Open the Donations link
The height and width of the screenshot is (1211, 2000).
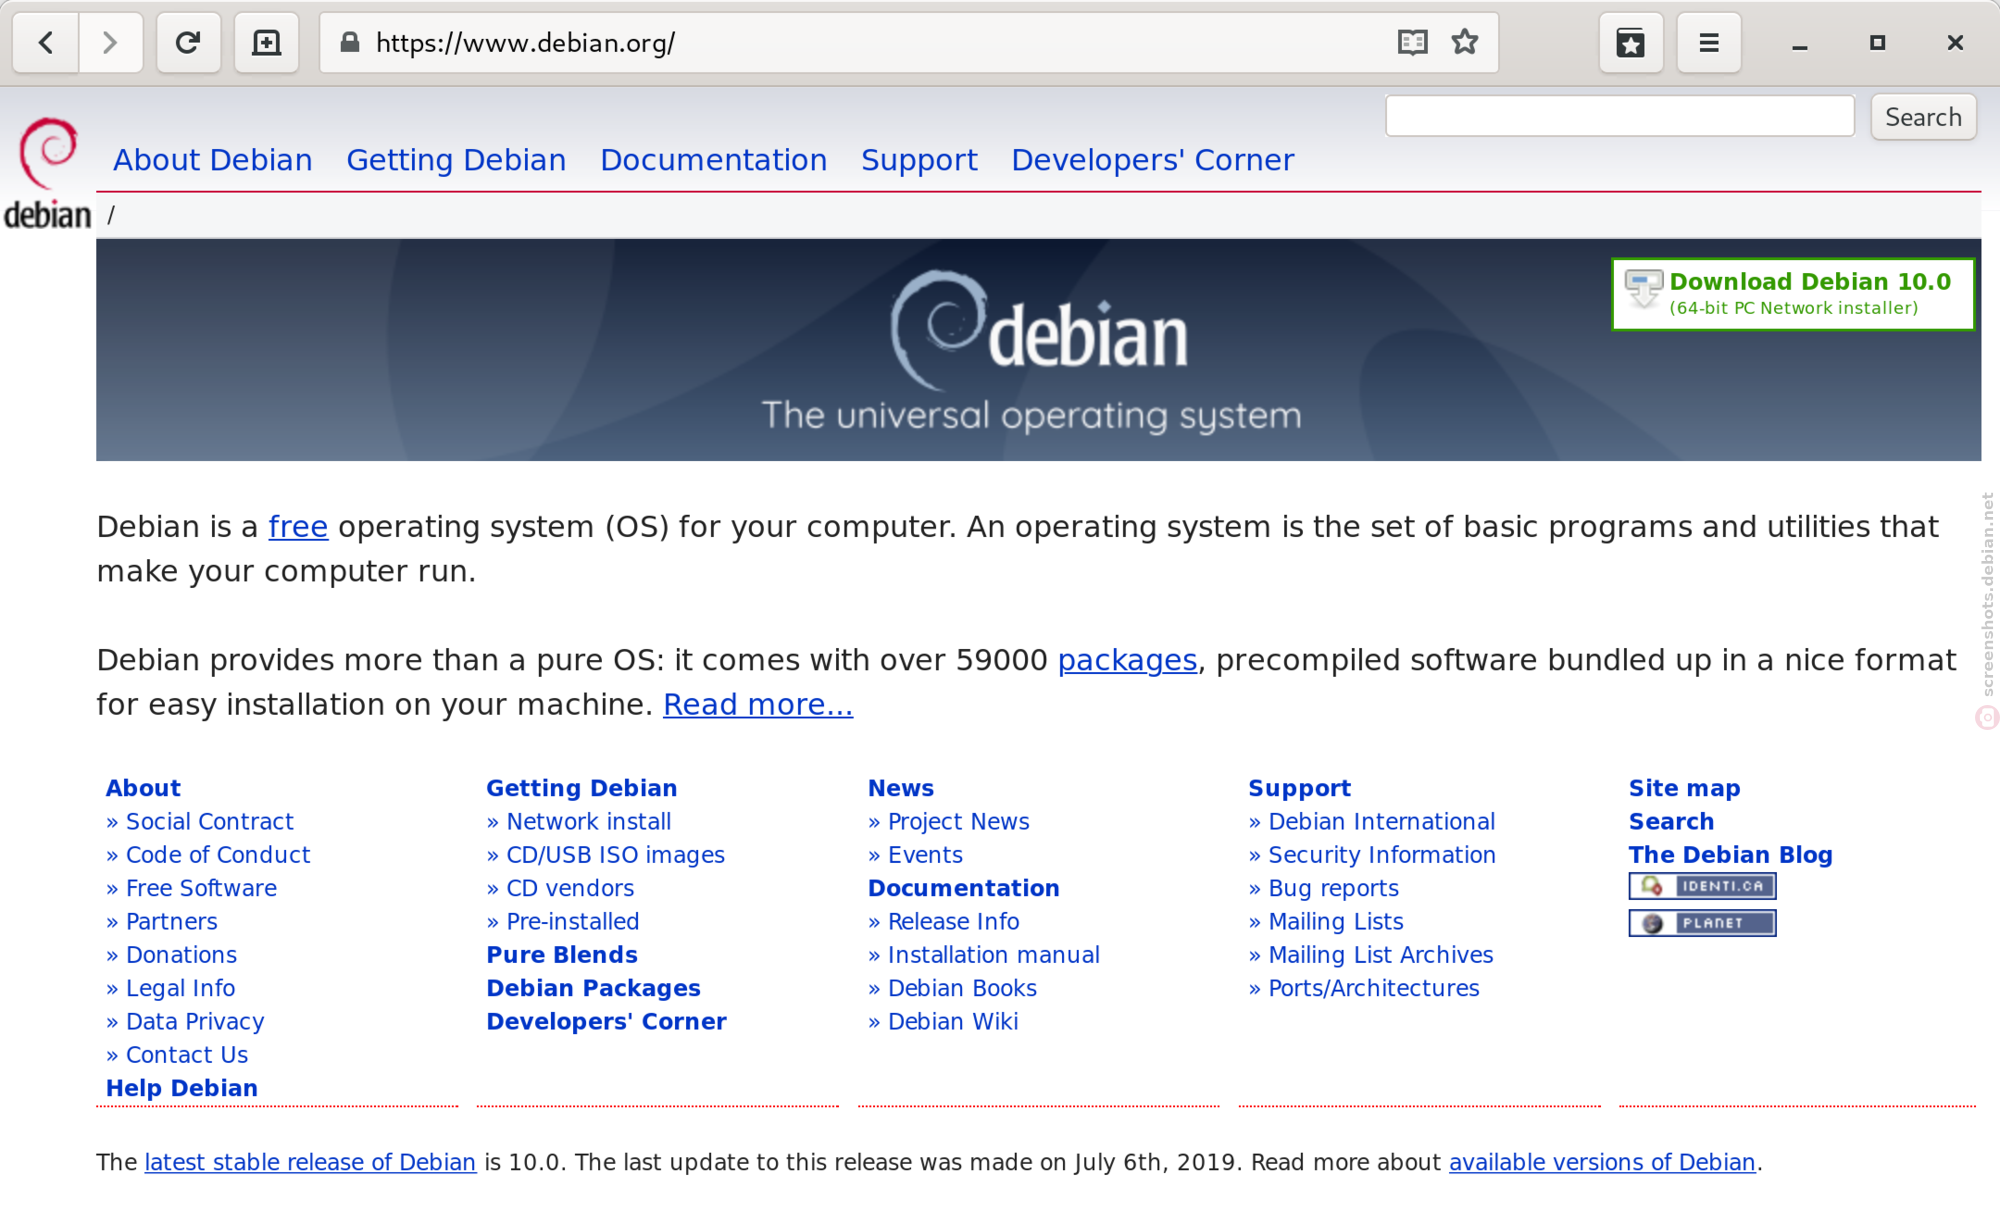[x=181, y=955]
